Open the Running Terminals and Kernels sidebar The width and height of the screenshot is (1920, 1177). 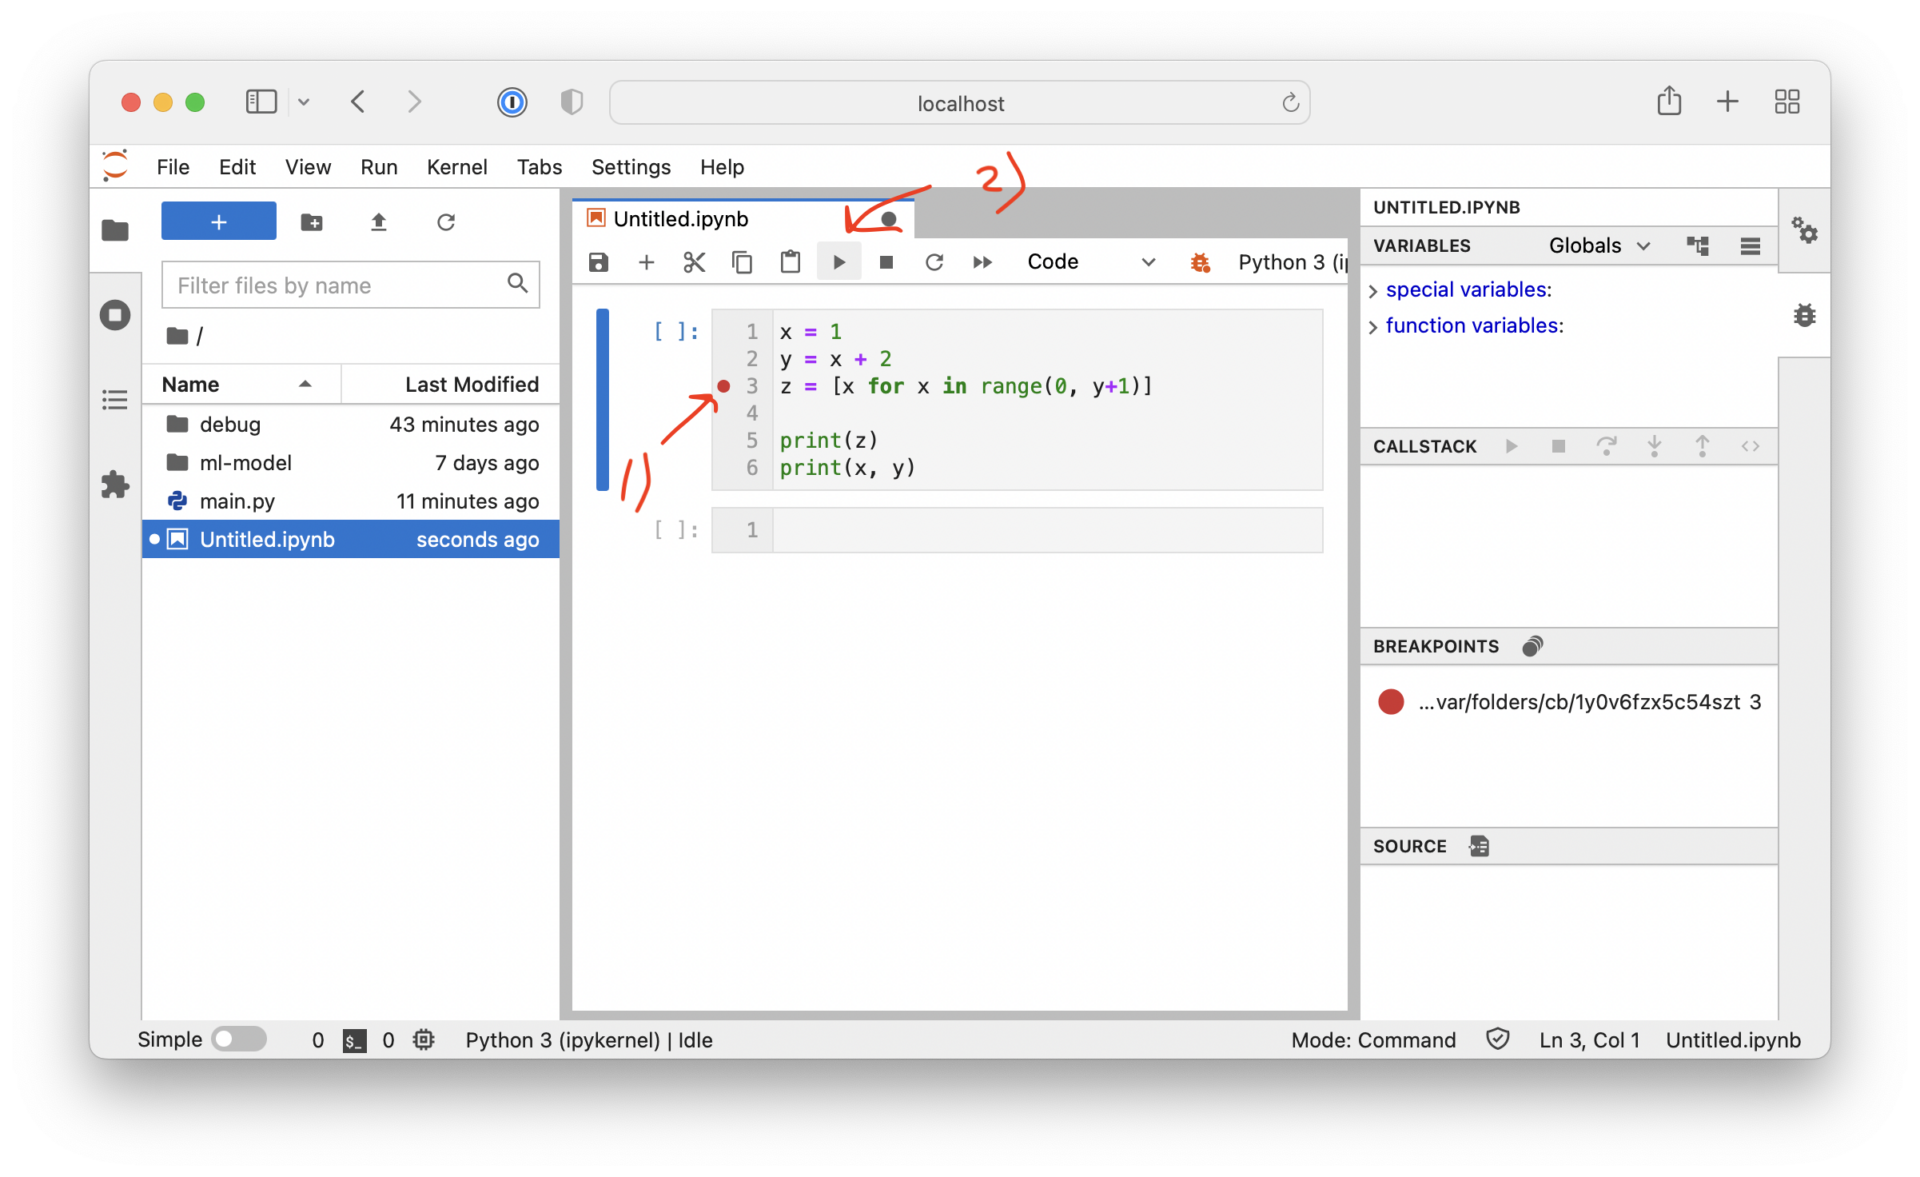115,314
